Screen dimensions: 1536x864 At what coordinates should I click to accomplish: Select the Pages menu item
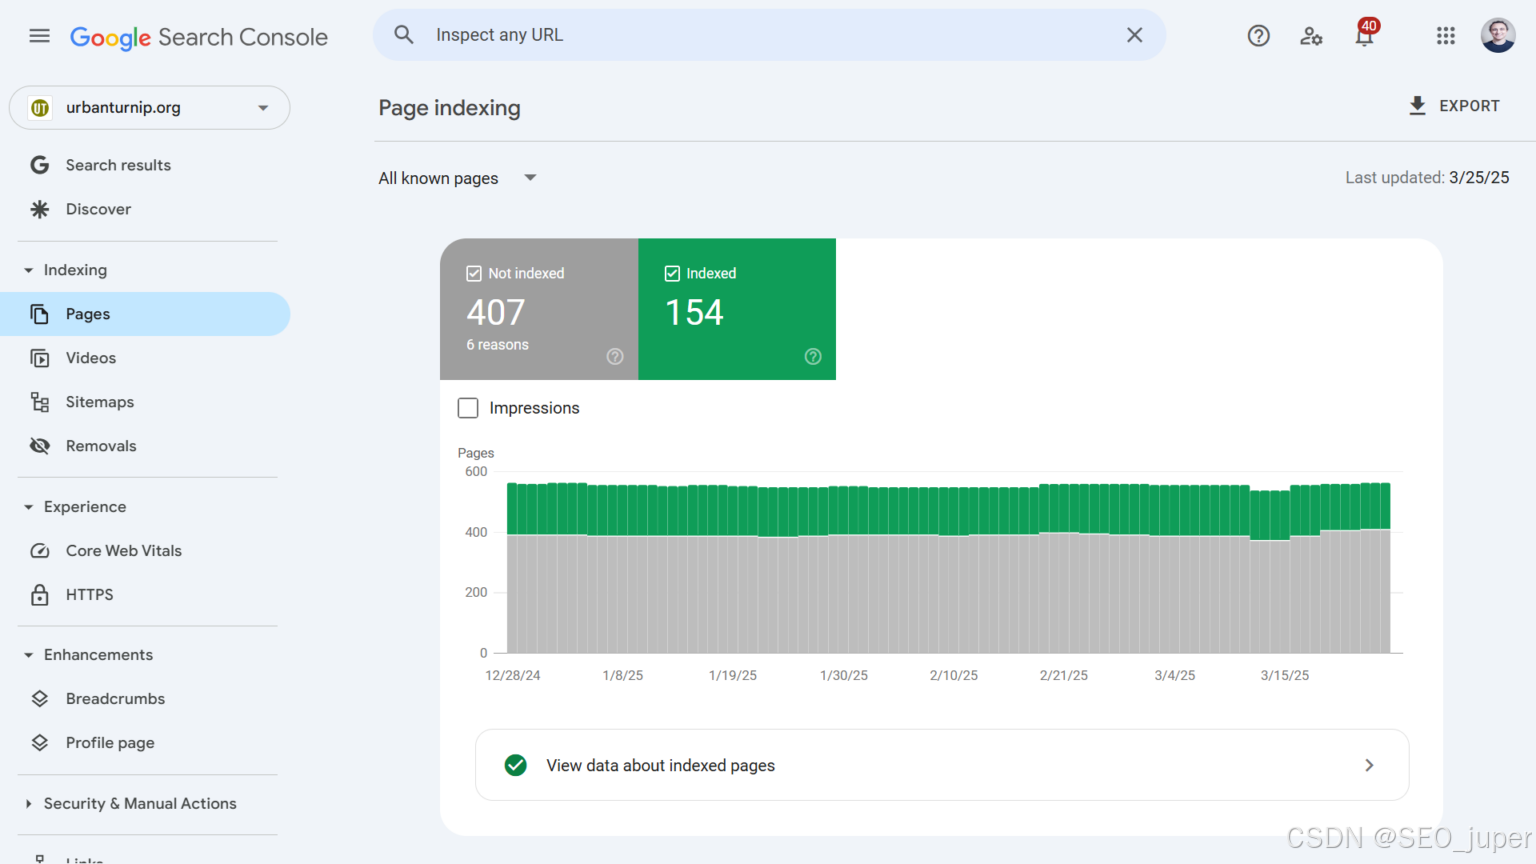(x=145, y=314)
